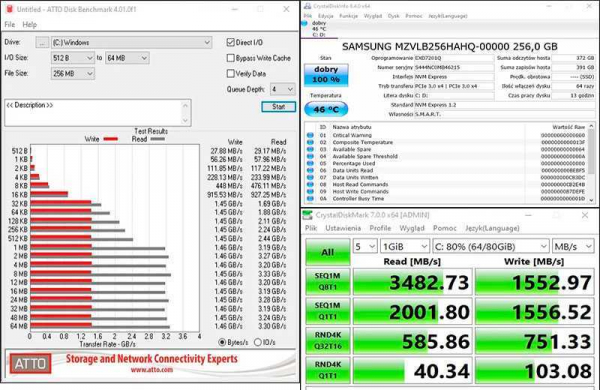Click the Start button in ATTO
The height and width of the screenshot is (390, 600).
(279, 107)
